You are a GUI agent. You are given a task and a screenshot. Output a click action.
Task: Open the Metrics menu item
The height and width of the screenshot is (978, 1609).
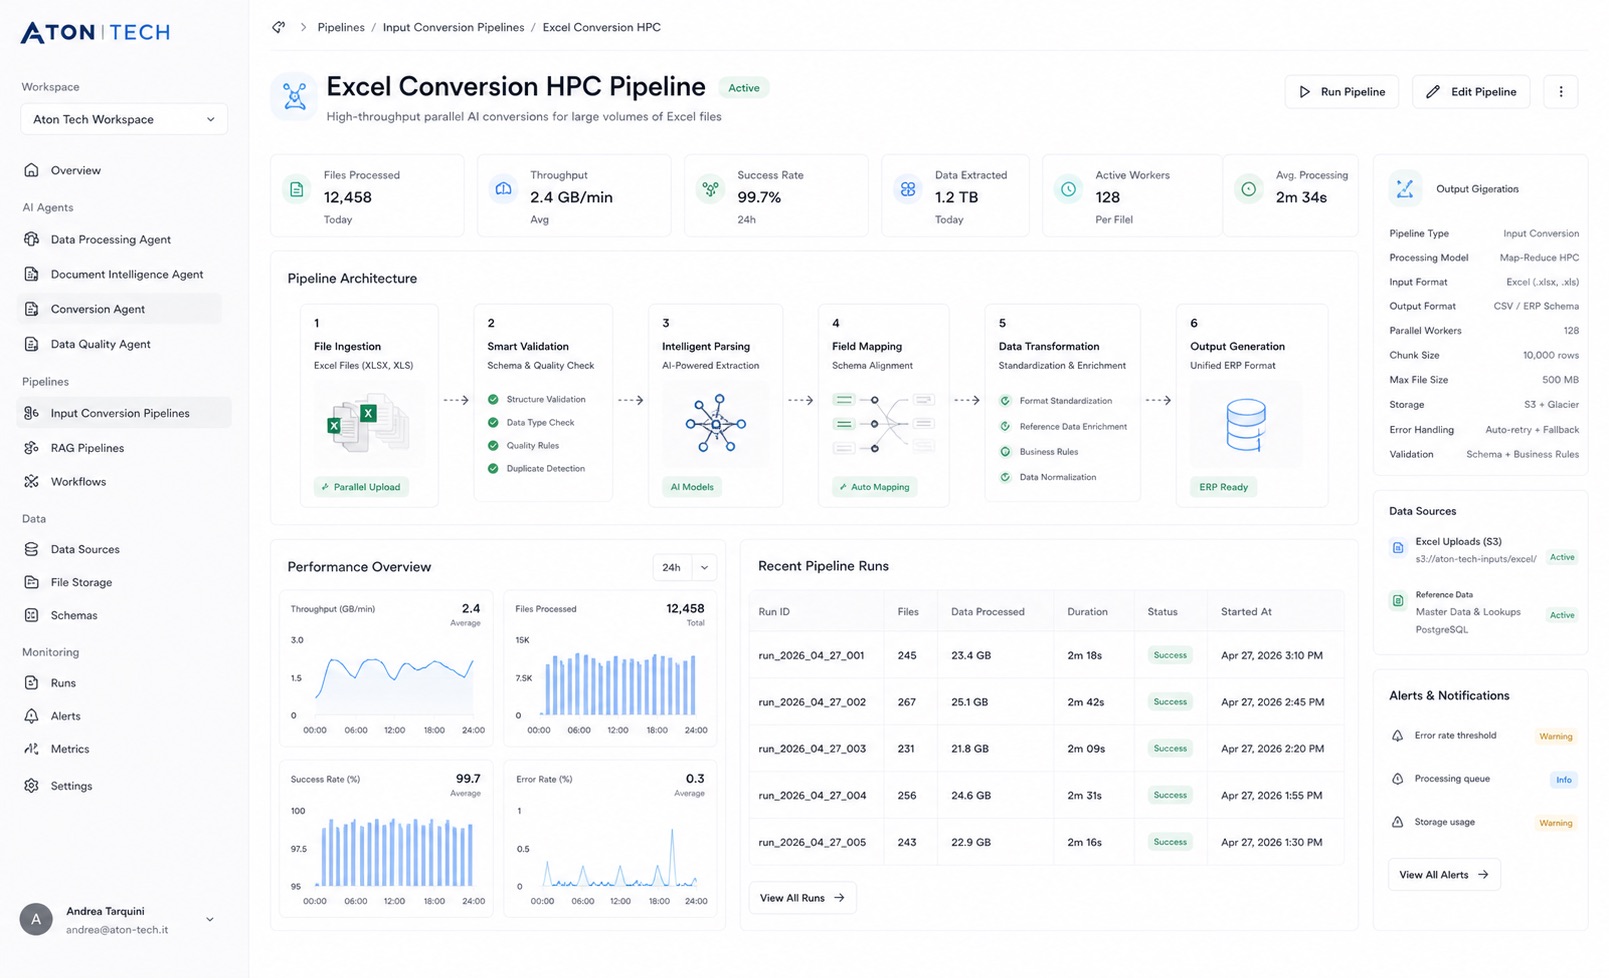70,749
